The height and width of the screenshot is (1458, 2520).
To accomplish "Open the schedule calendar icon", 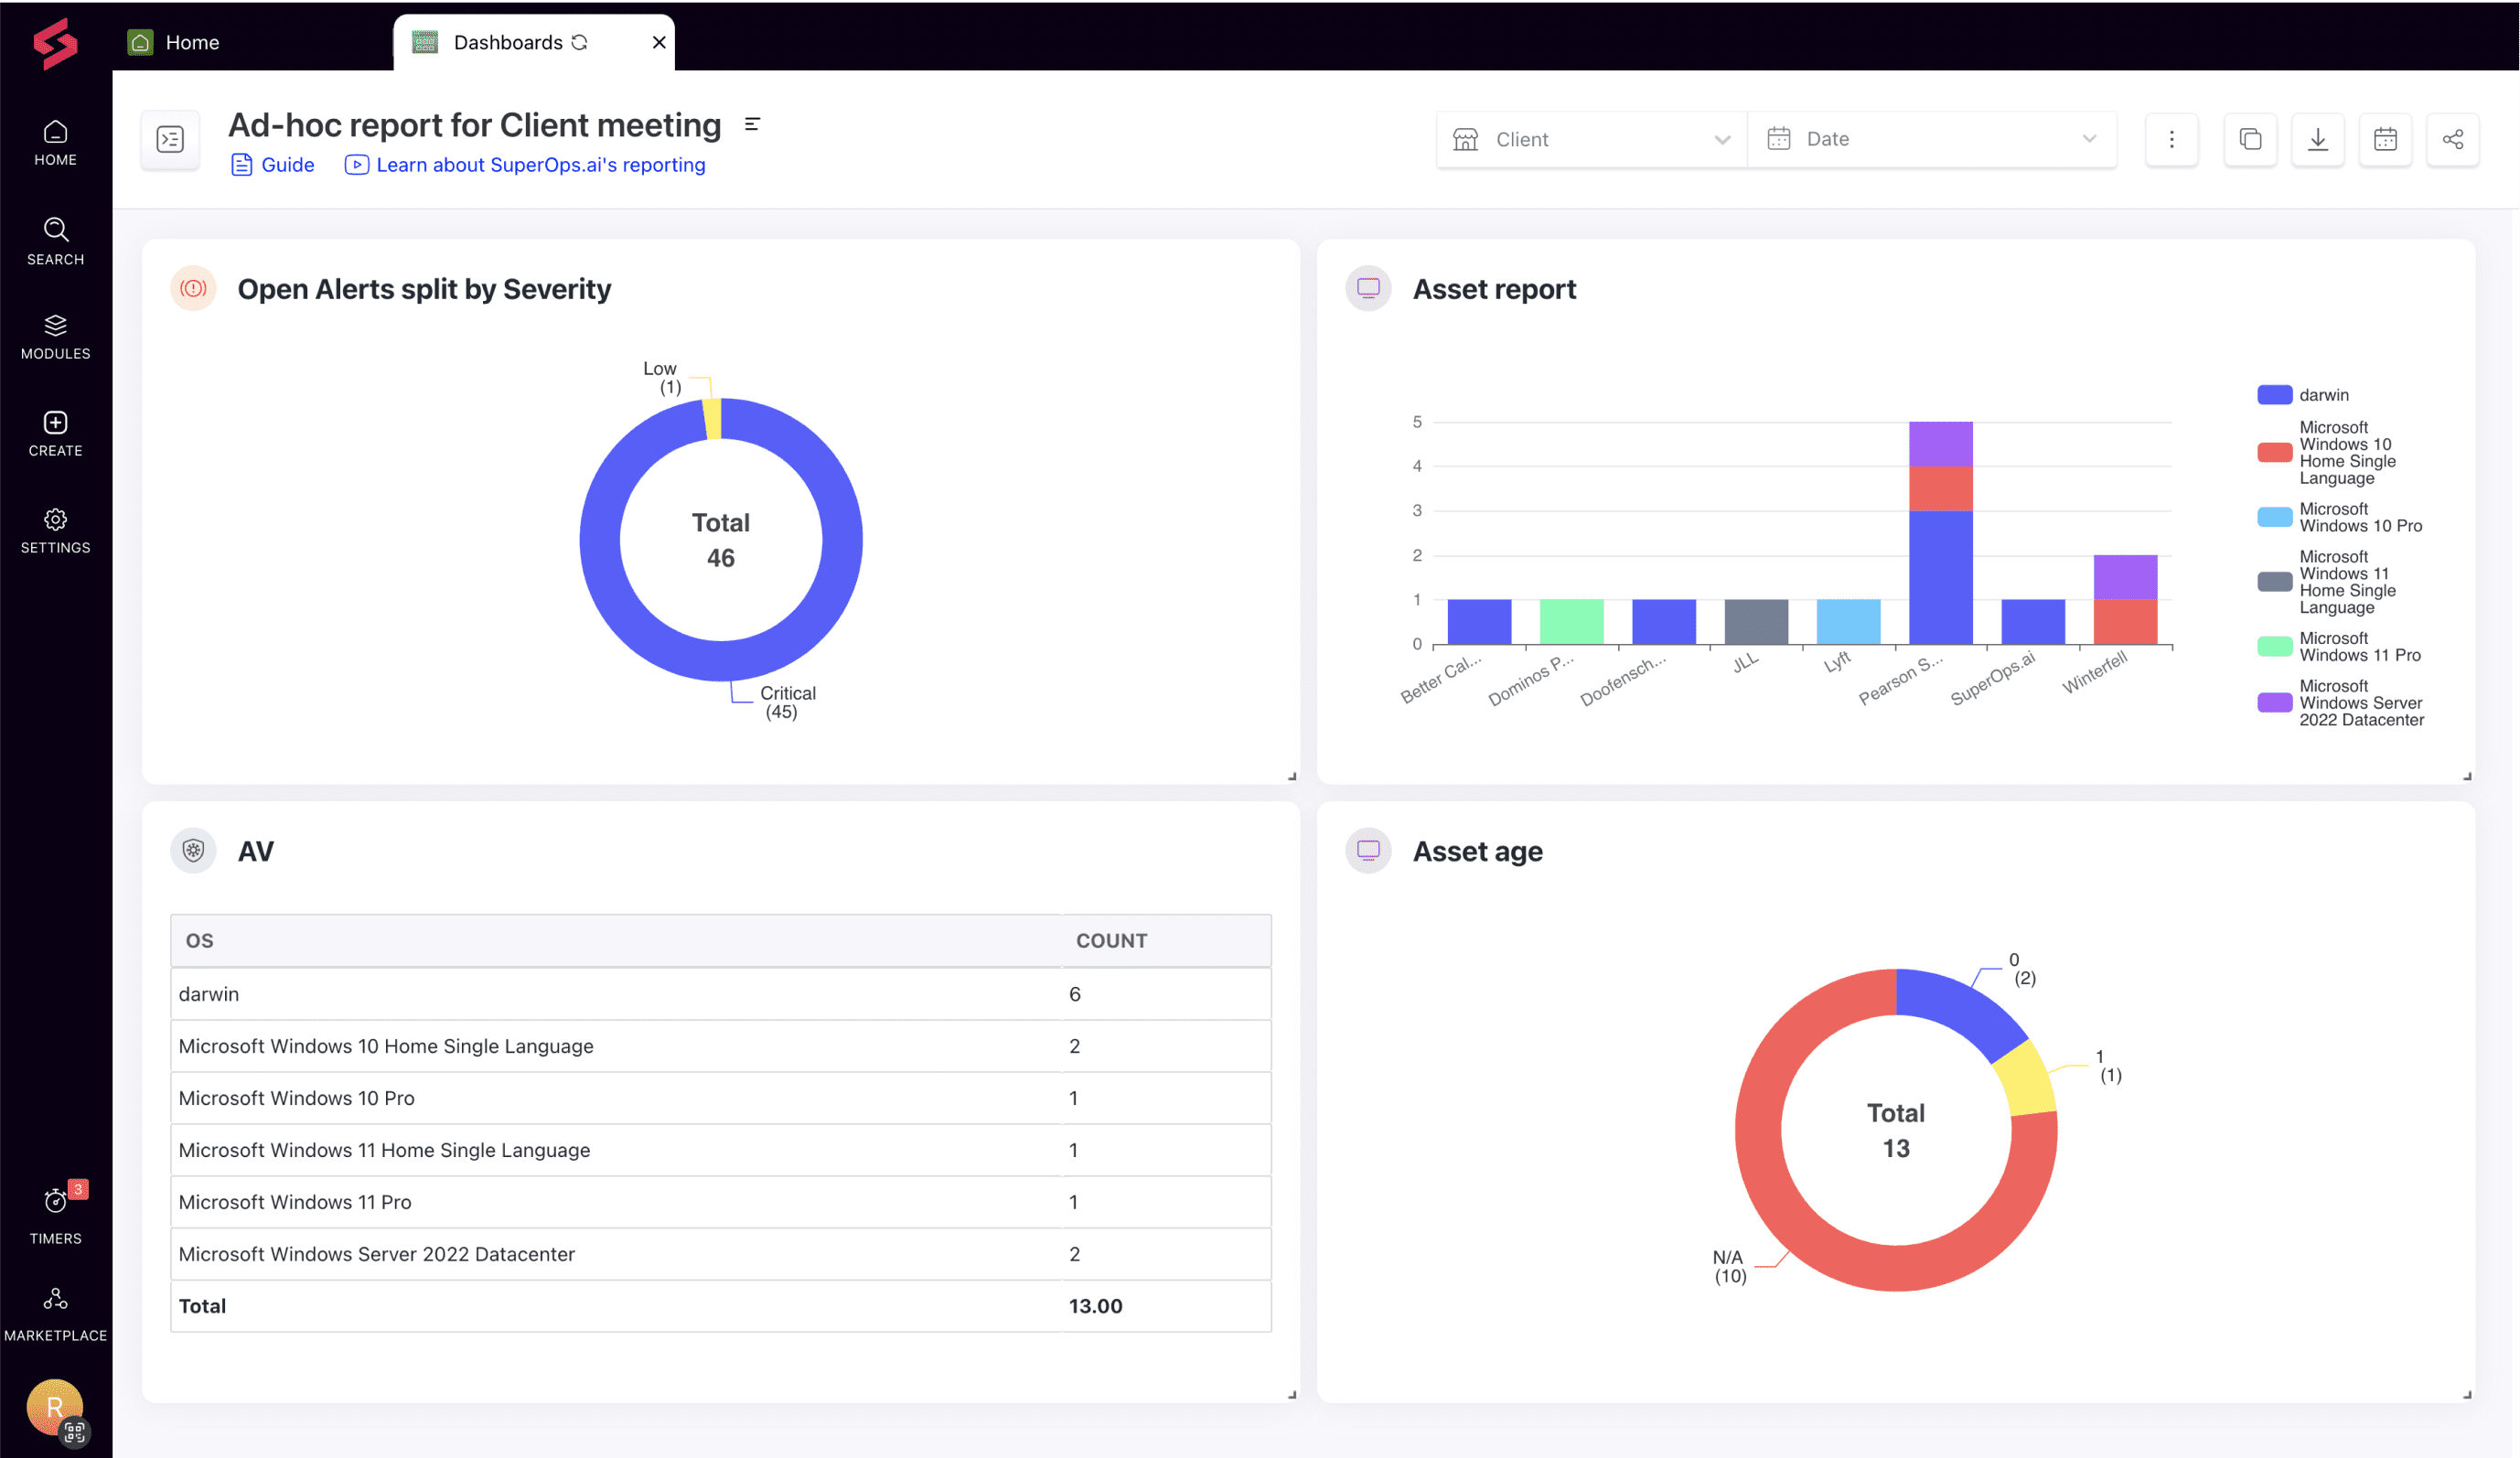I will click(x=2386, y=139).
